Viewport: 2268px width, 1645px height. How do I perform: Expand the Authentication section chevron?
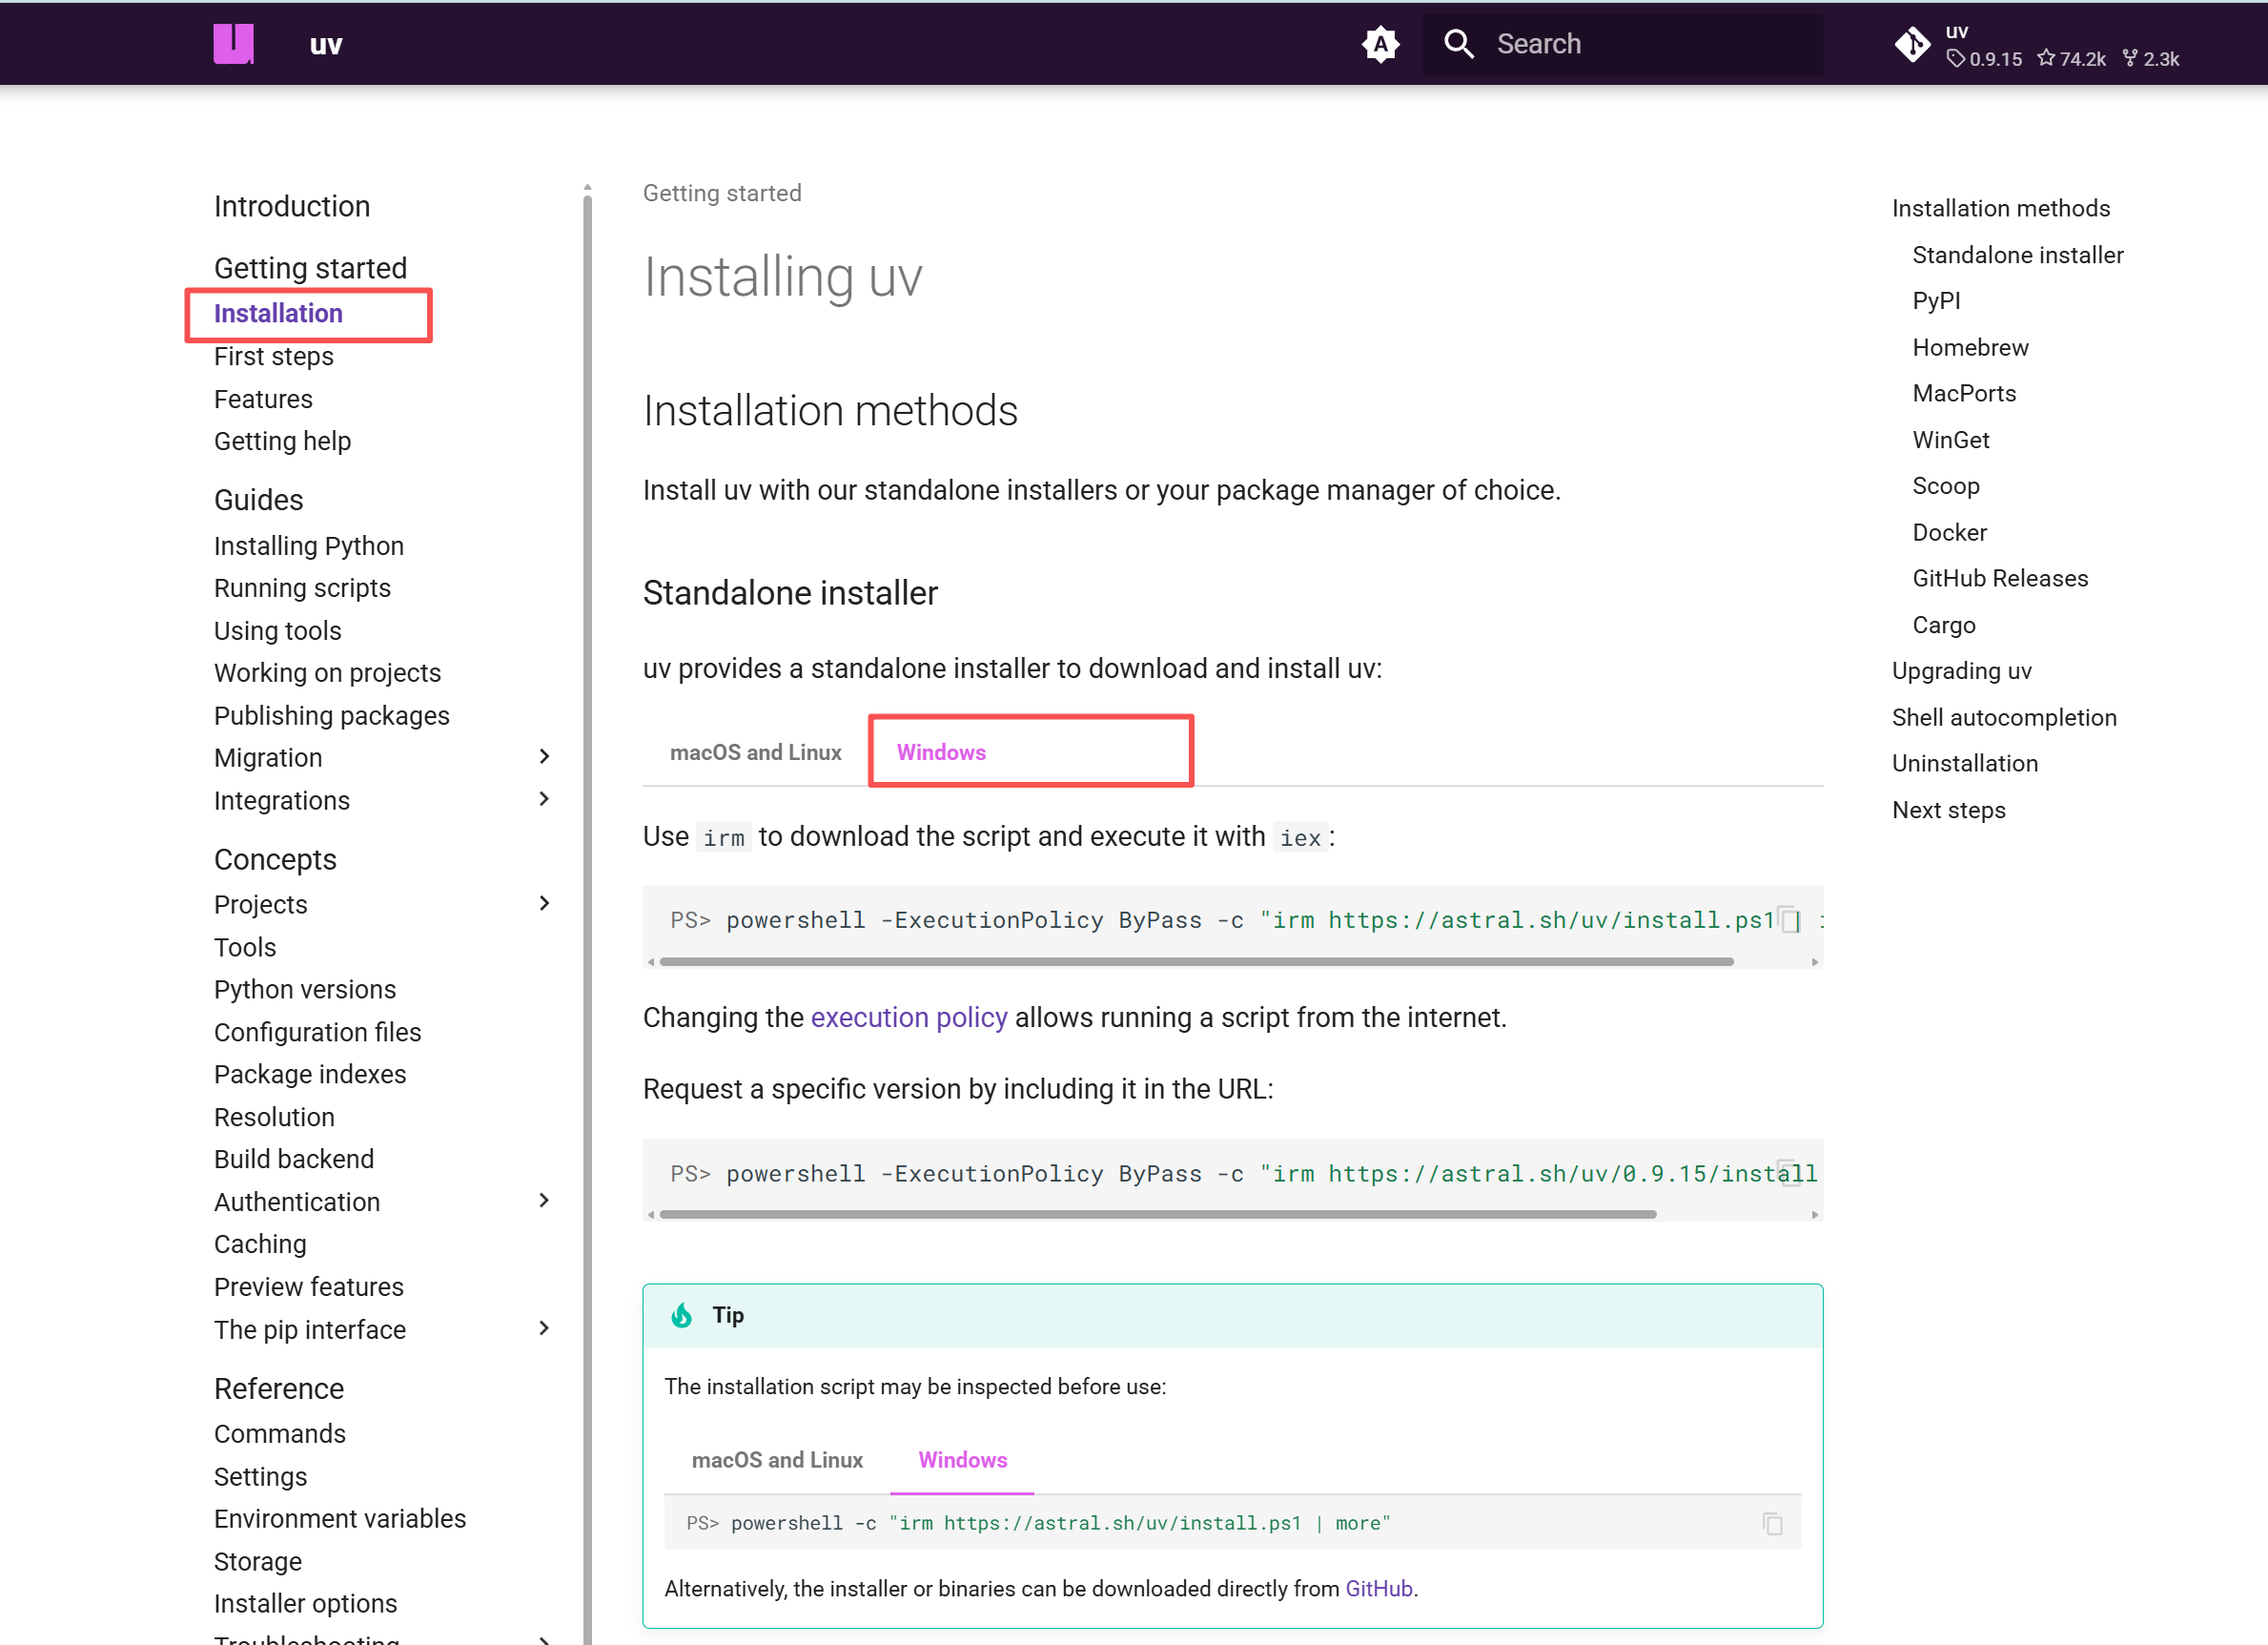point(544,1200)
